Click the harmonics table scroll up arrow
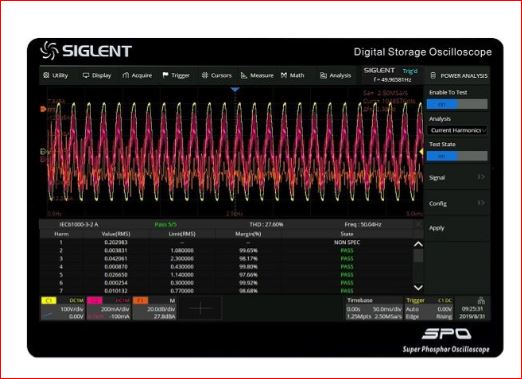 (x=418, y=244)
